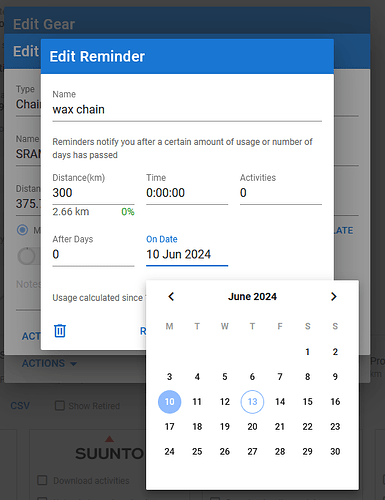Click the Activities field showing 0
385x500 pixels.
[281, 193]
